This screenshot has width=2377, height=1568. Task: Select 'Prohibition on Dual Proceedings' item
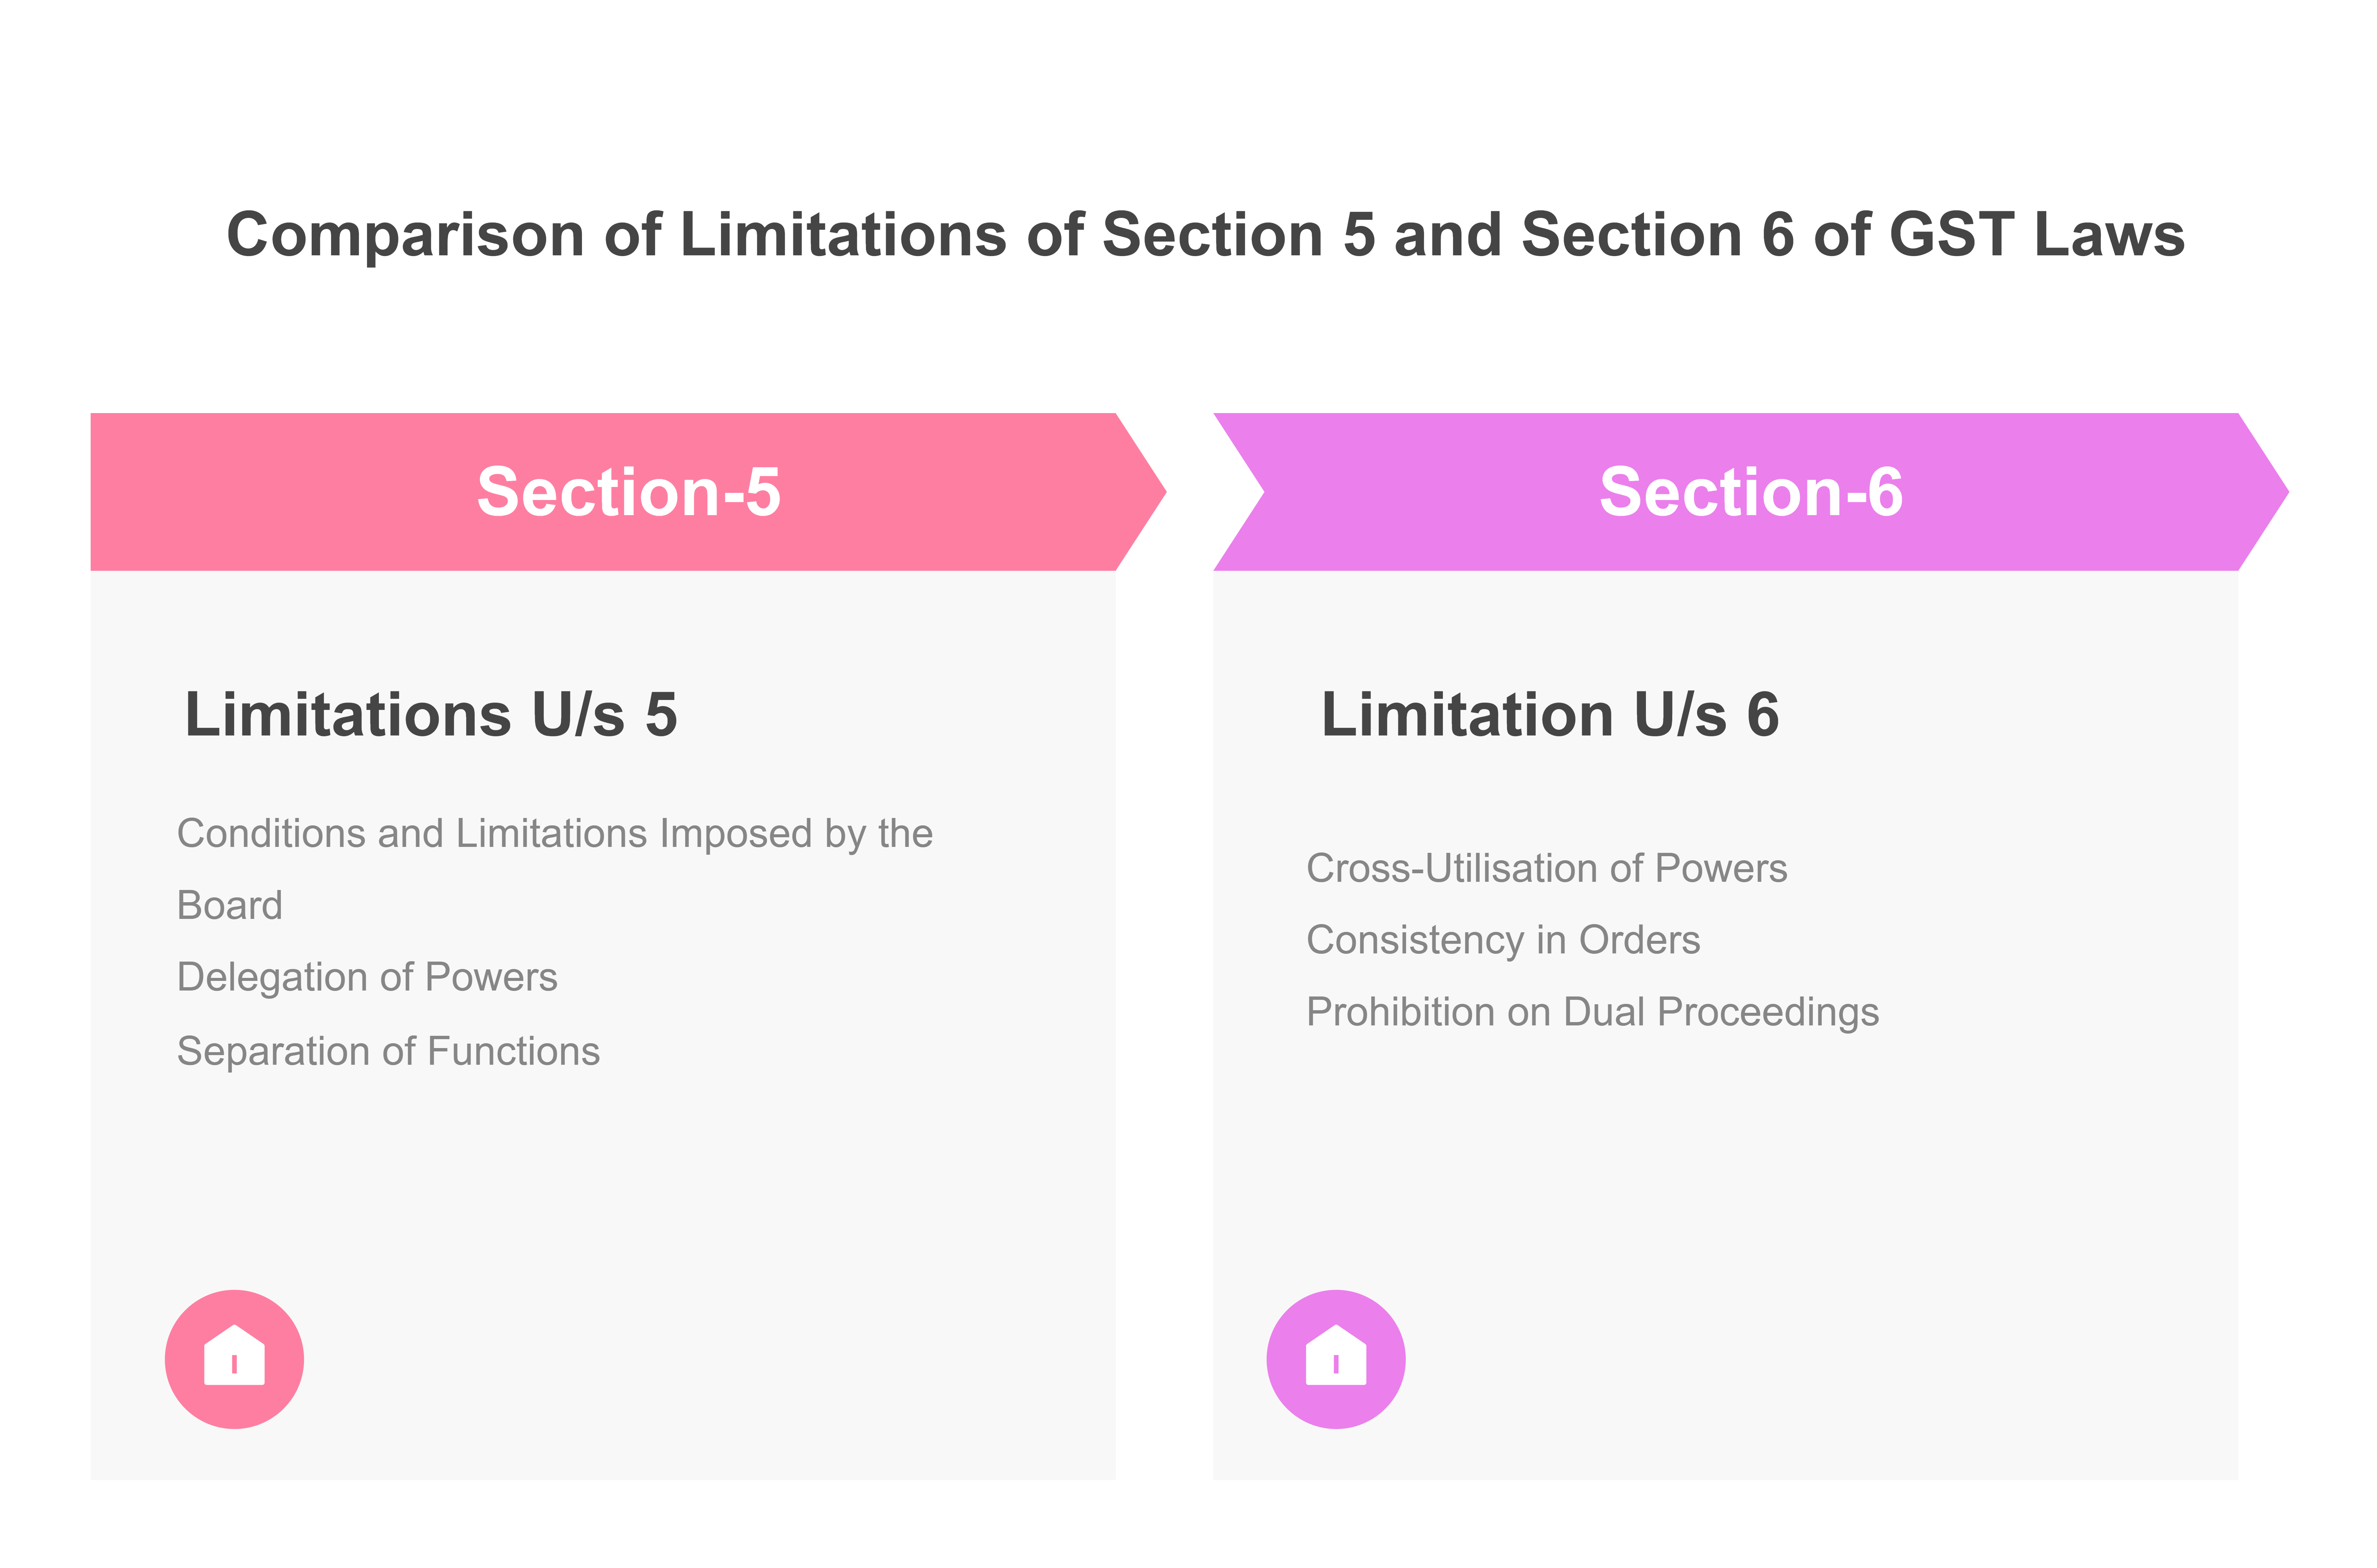(x=1592, y=1012)
